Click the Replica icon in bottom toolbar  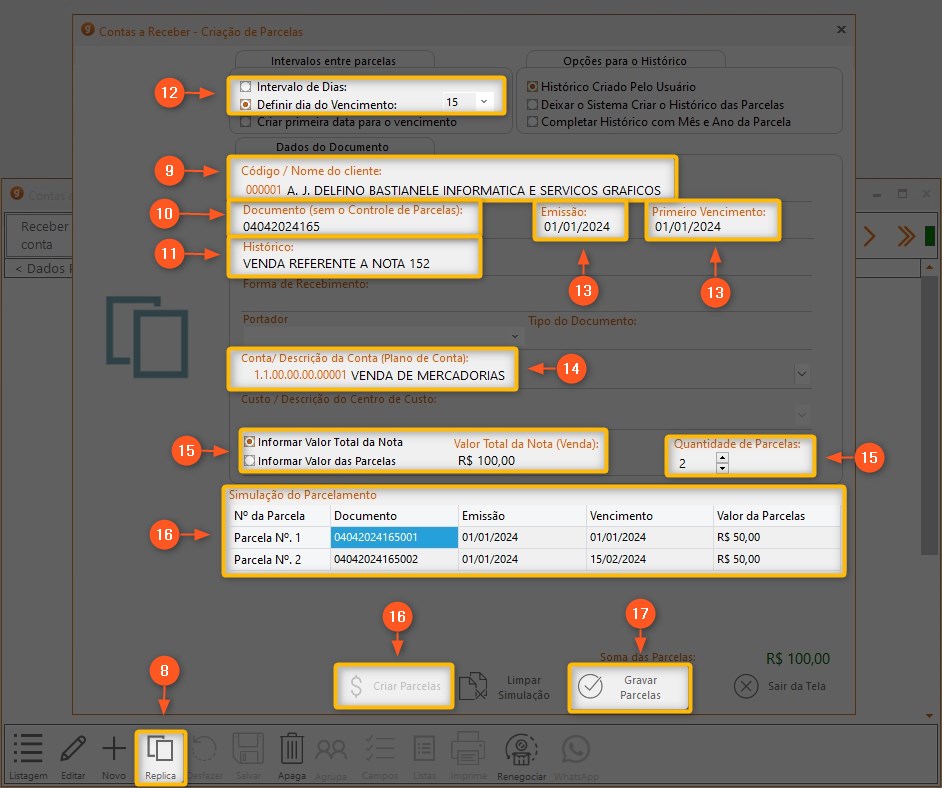pos(160,752)
